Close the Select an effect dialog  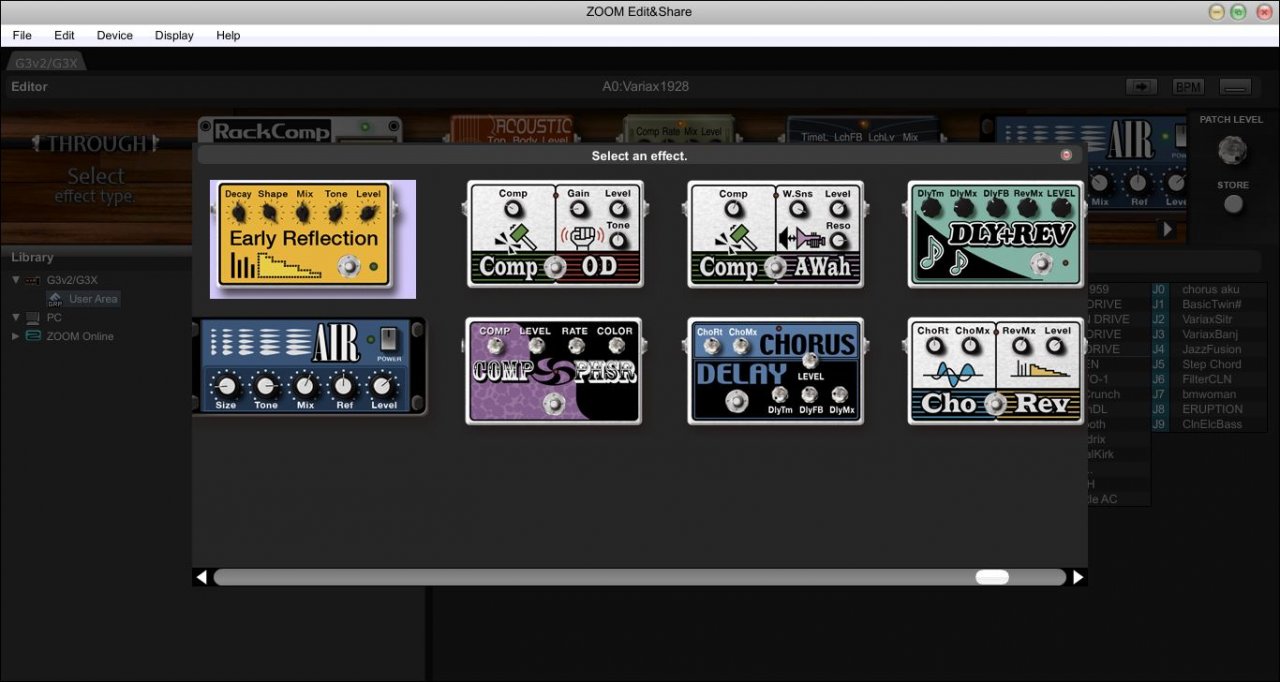(x=1066, y=155)
